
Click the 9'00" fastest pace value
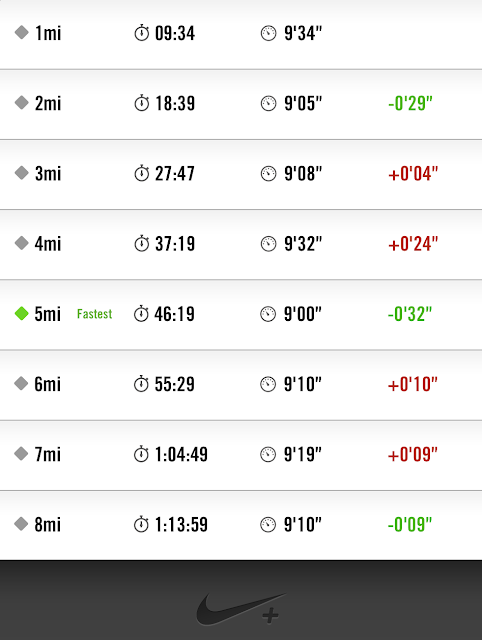(x=303, y=314)
